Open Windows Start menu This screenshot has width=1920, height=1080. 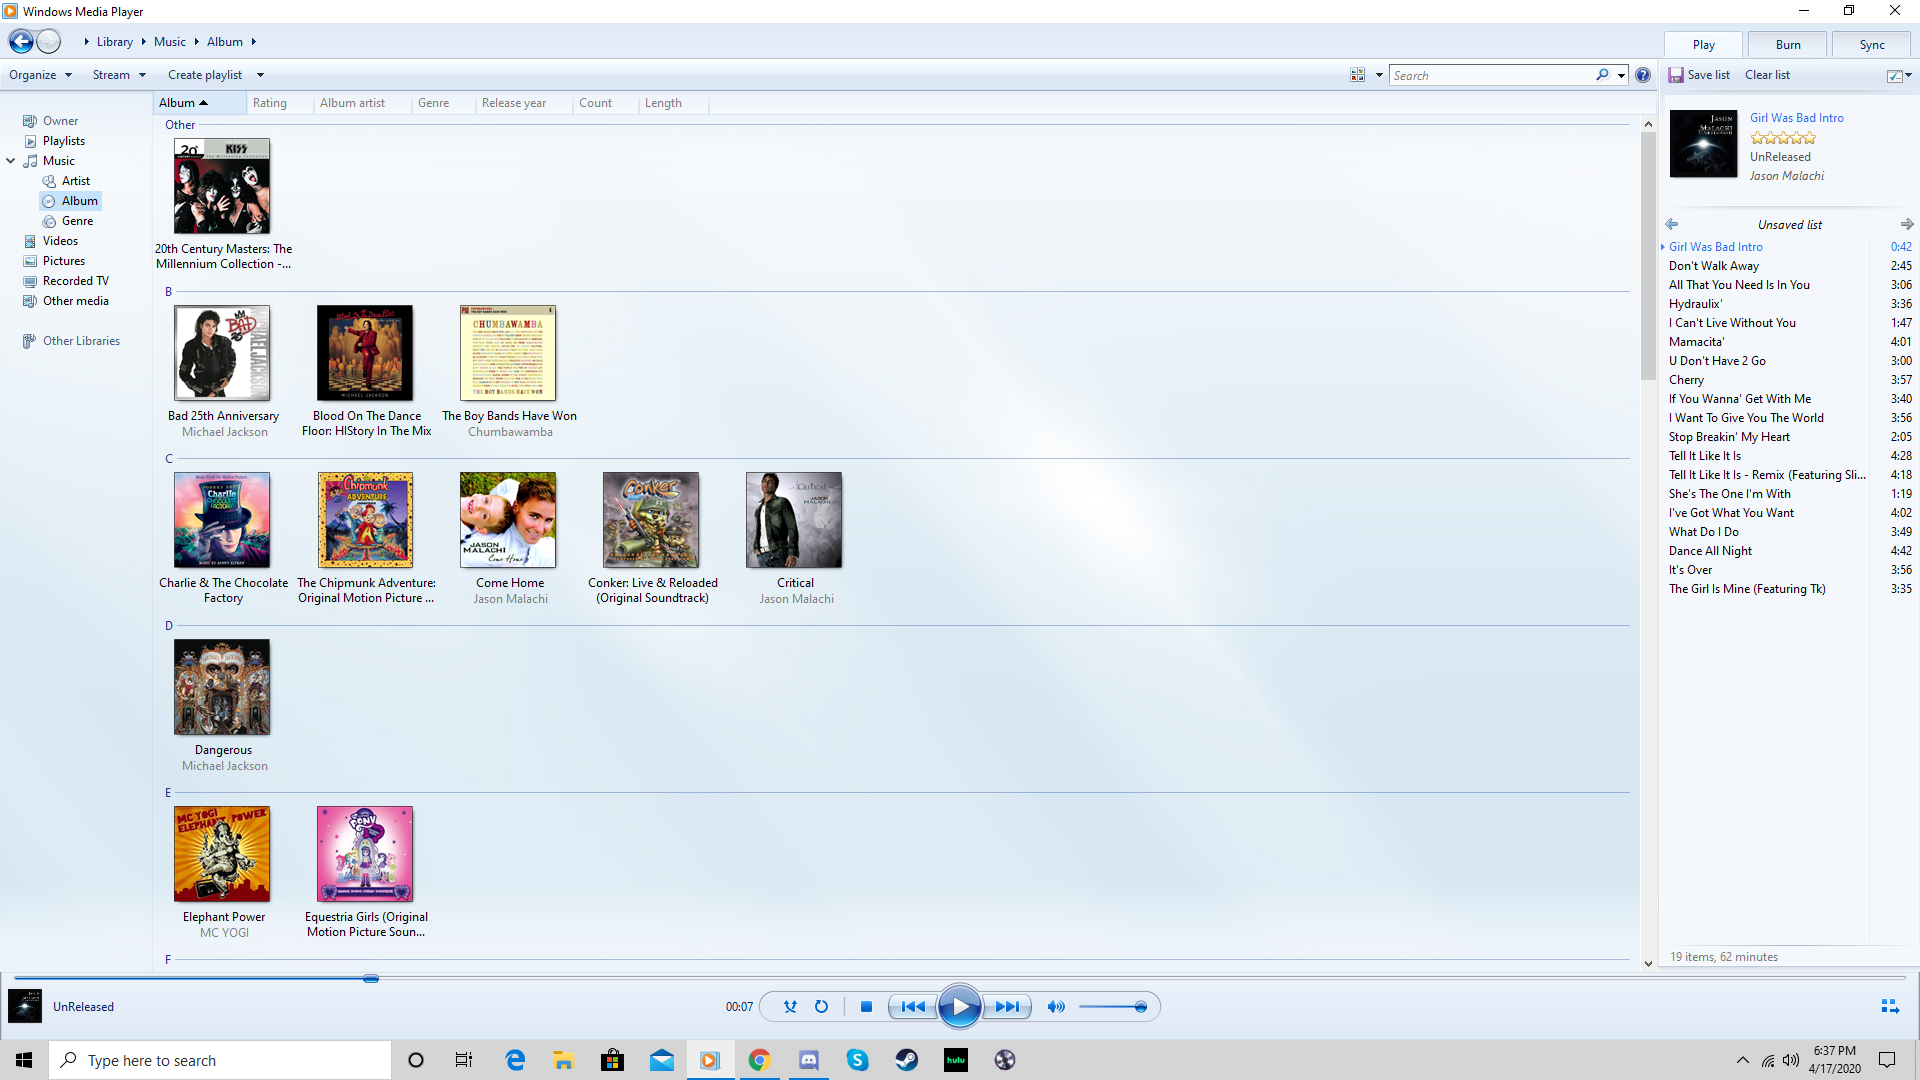click(x=24, y=1060)
